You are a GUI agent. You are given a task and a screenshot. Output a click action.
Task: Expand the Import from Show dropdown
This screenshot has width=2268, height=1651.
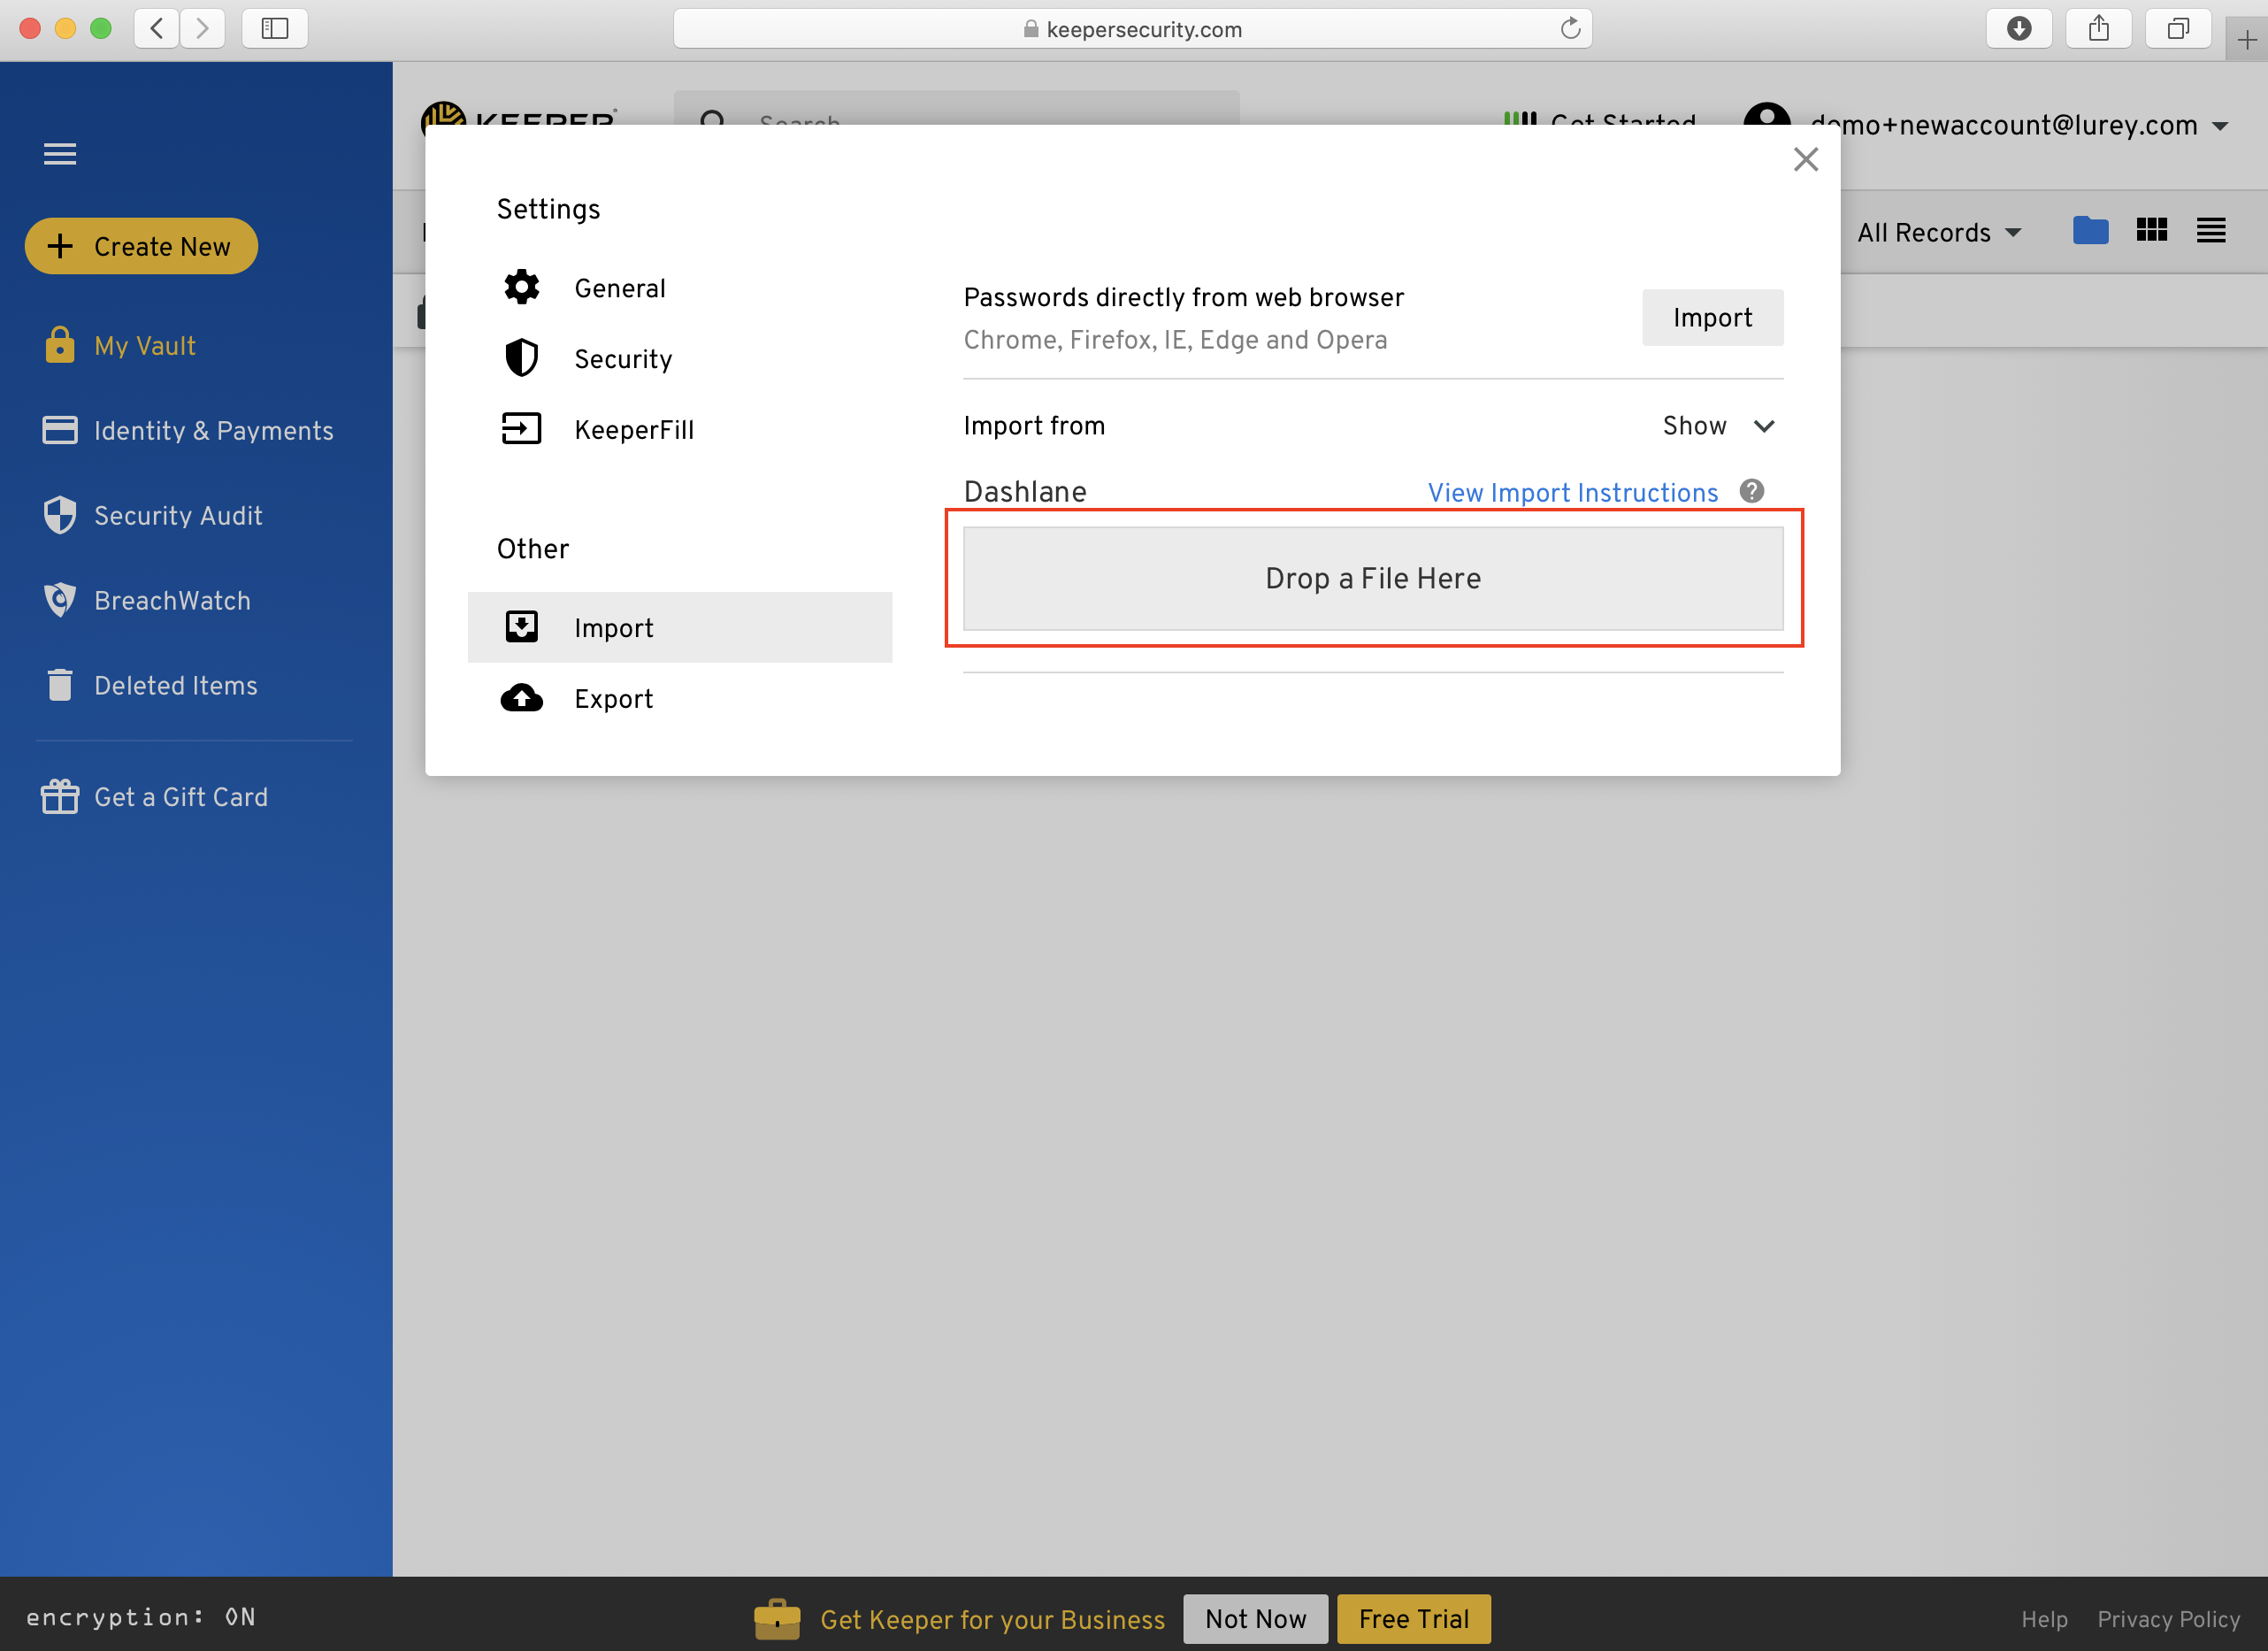pyautogui.click(x=1718, y=426)
